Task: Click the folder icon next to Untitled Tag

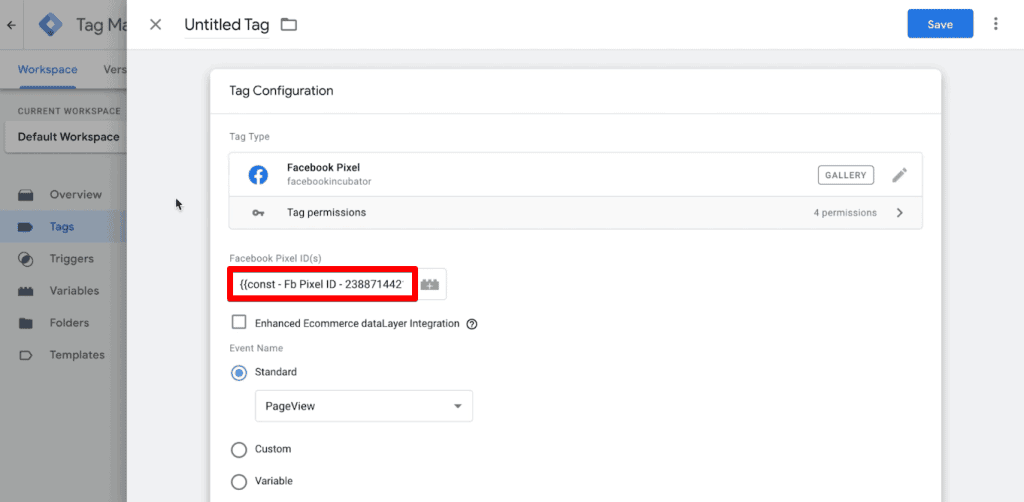Action: pos(289,25)
